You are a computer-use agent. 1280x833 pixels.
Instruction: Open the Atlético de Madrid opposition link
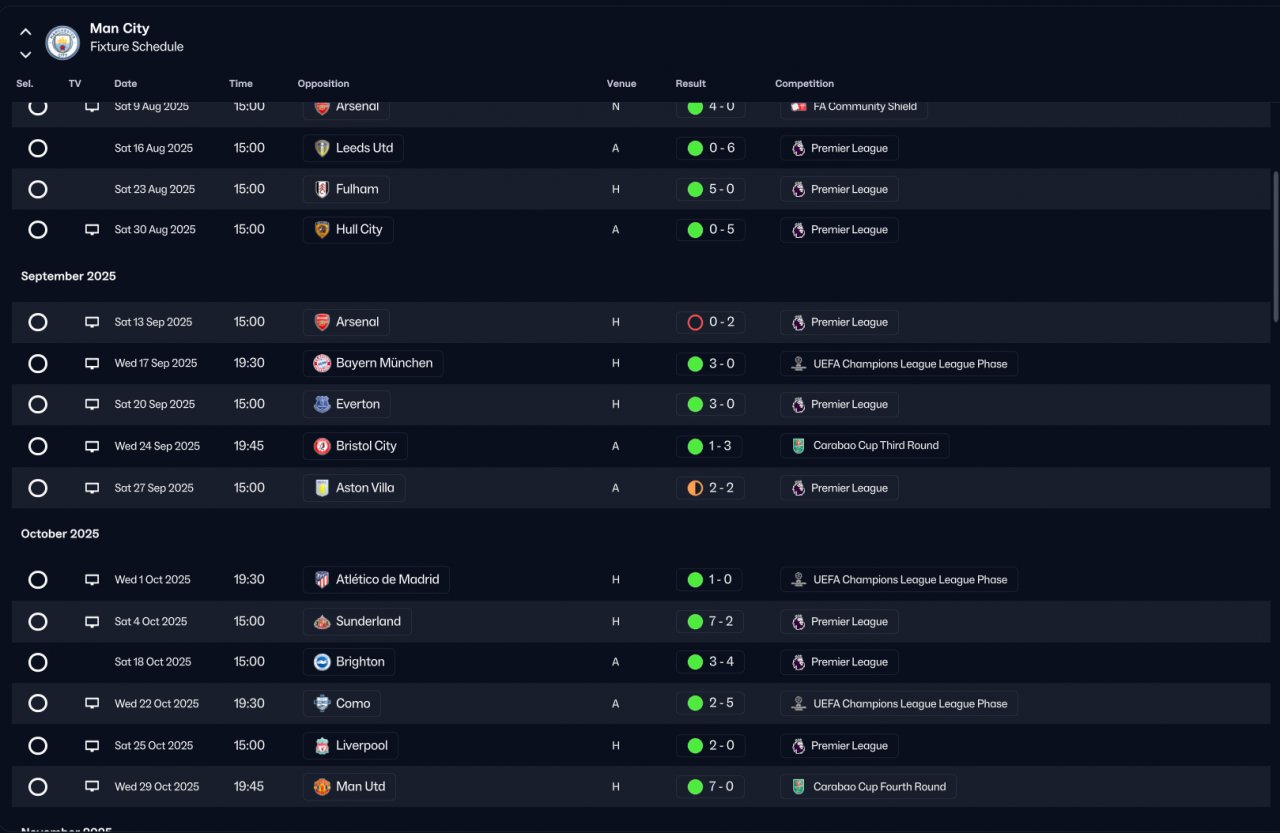tap(376, 580)
